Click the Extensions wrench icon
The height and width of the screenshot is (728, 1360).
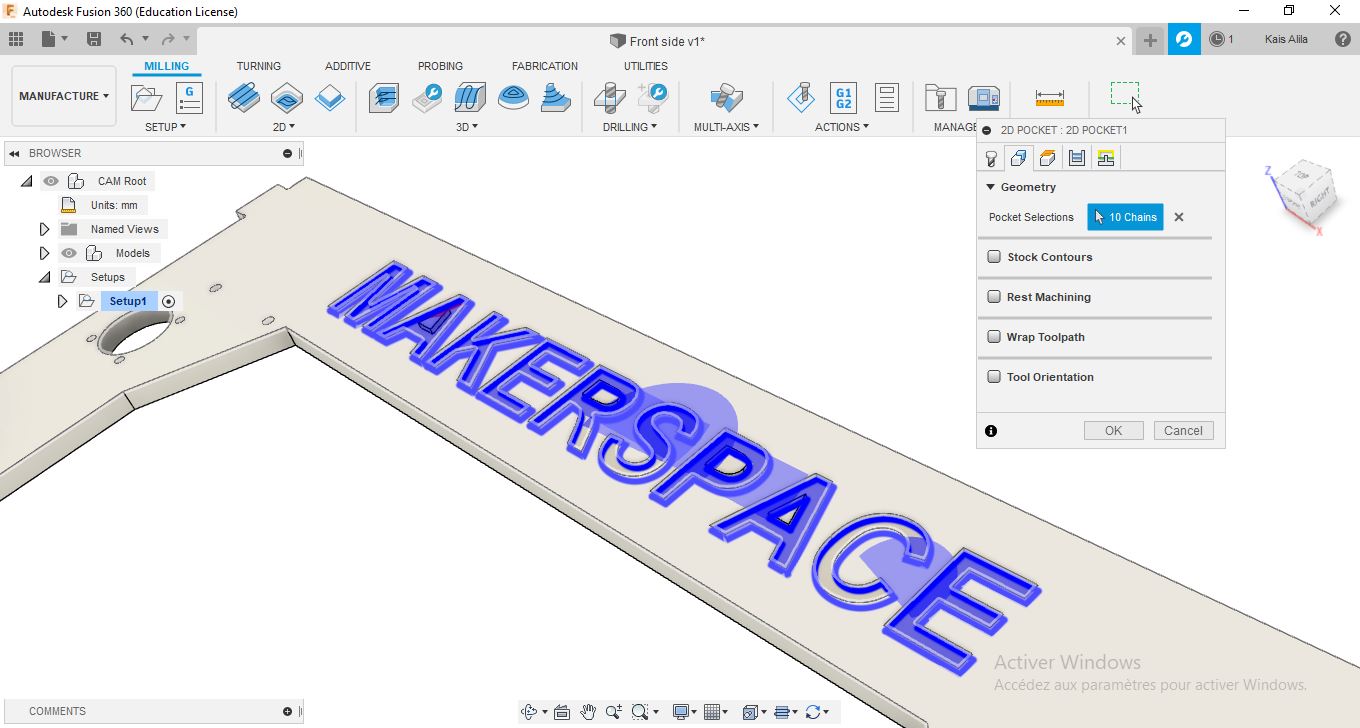1184,39
